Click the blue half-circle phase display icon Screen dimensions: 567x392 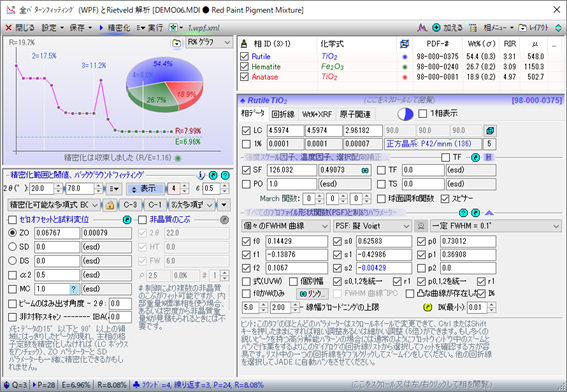click(405, 114)
